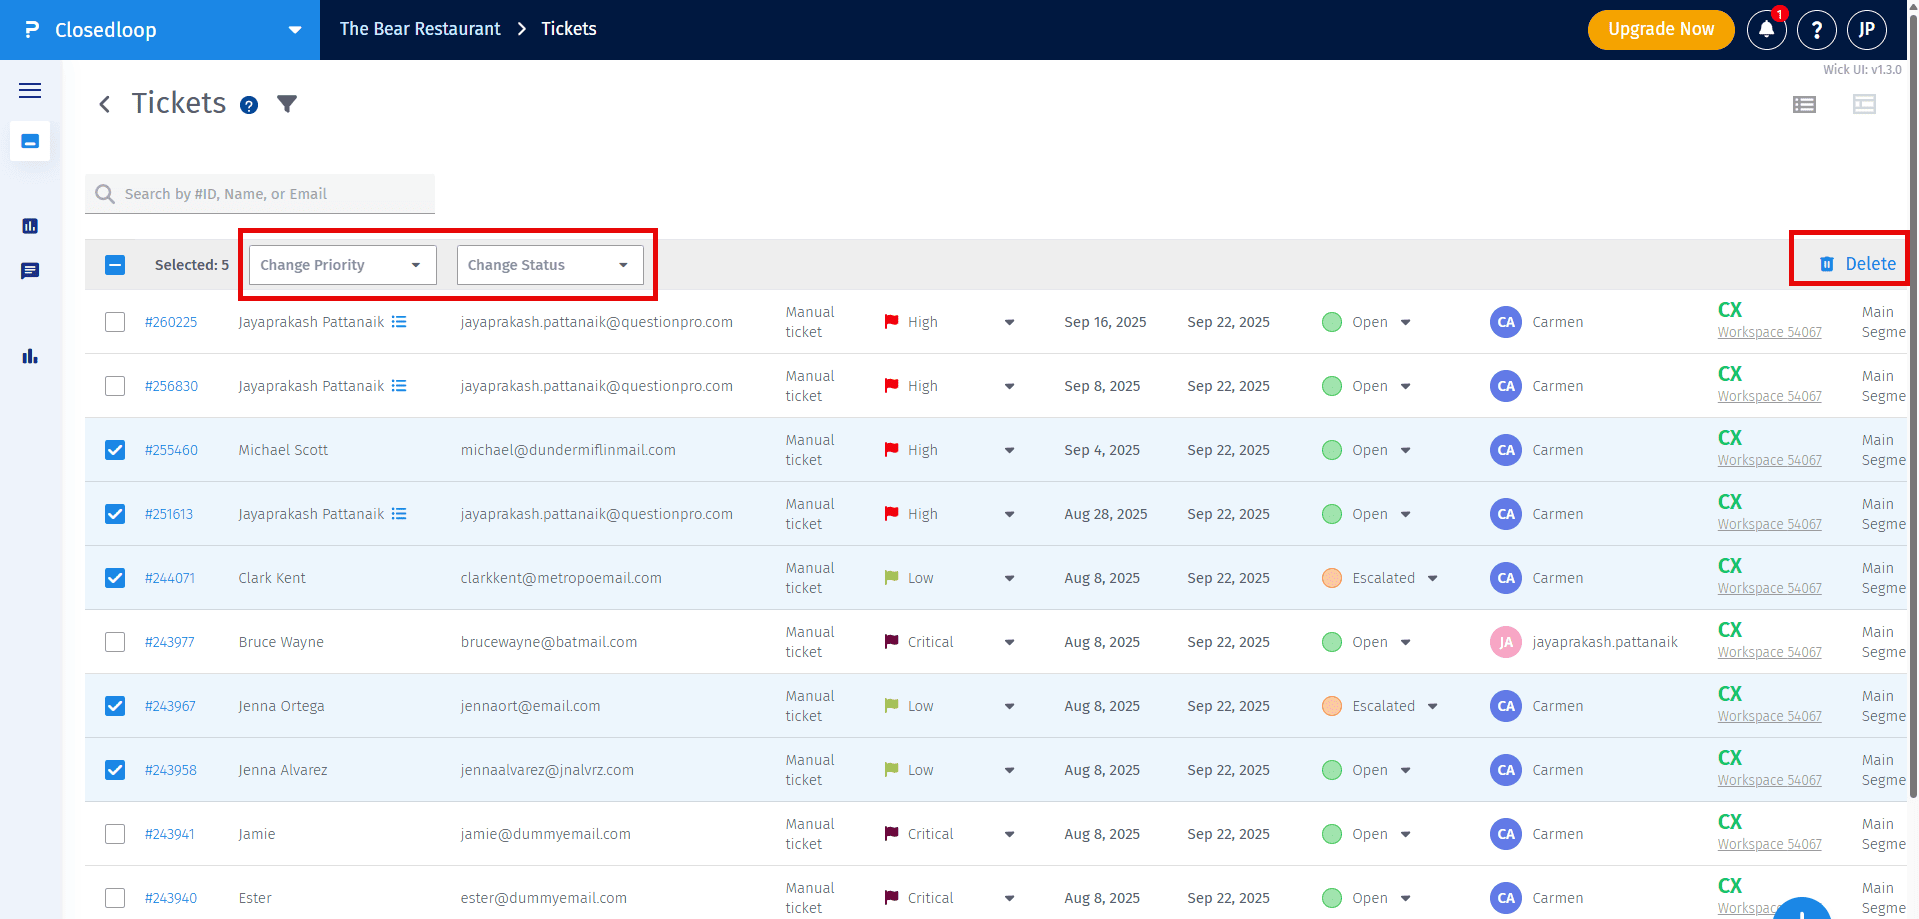Click the details list icon for ticket #260225

(x=399, y=322)
